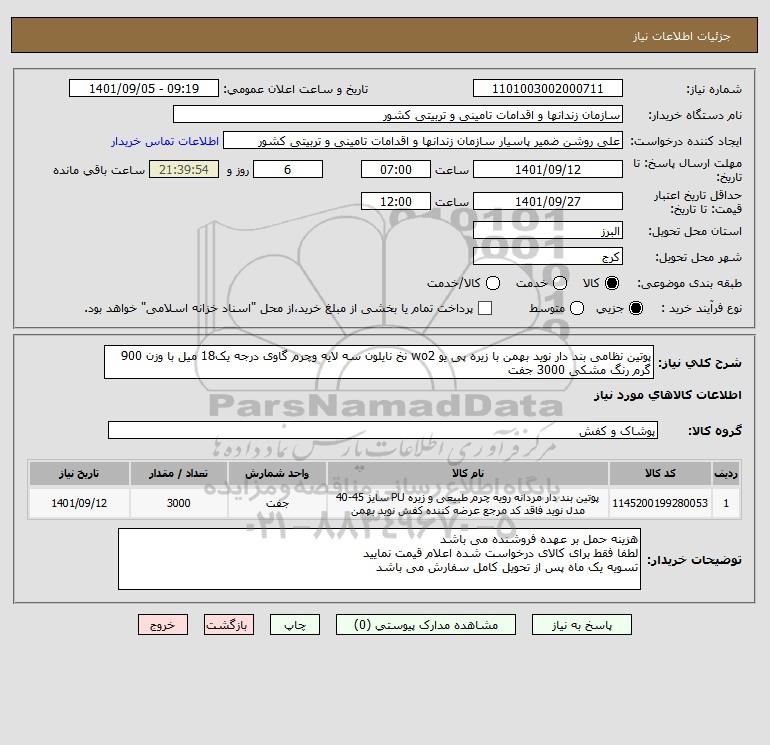Click the announcement date field 1401/09/05 - 09:19
Viewport: 770px width, 745px height.
click(144, 88)
